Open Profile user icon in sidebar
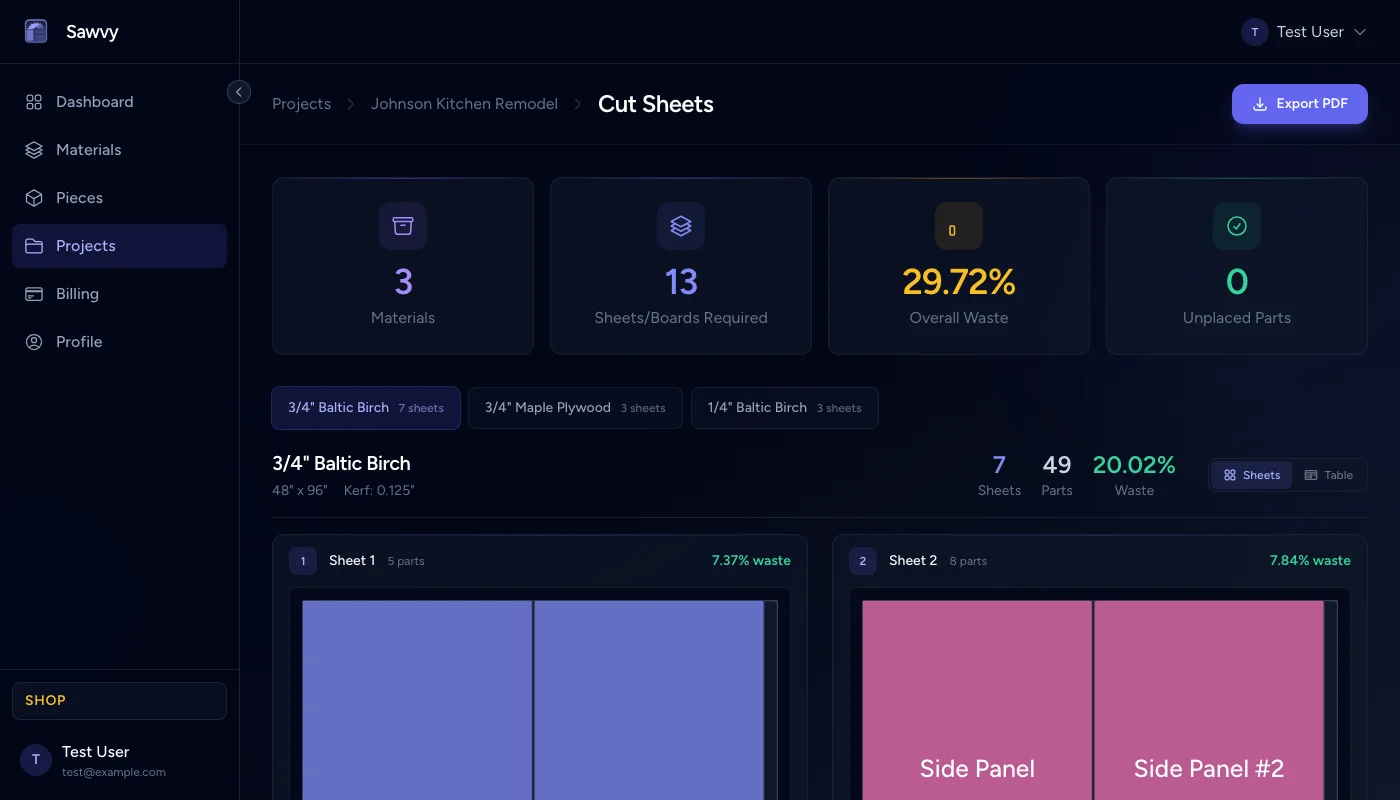The image size is (1400, 800). (x=34, y=342)
